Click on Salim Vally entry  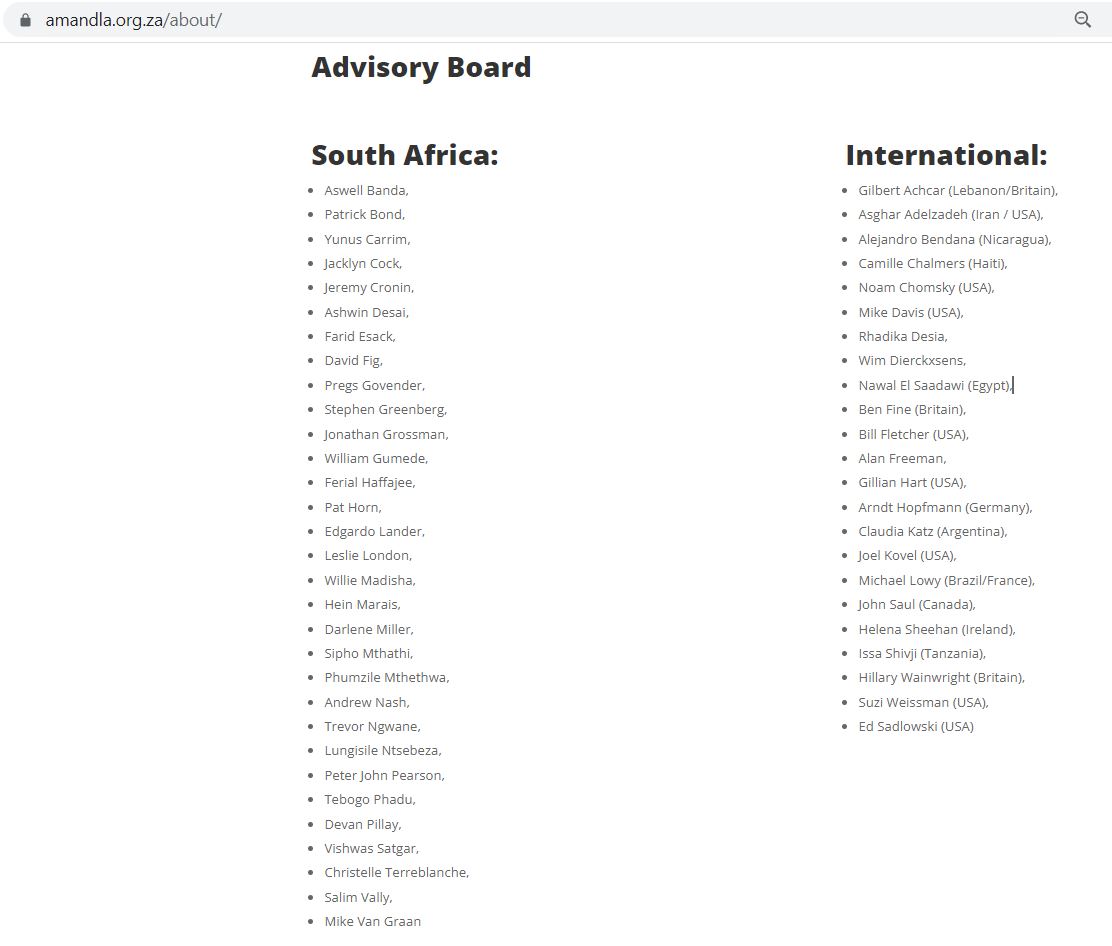(358, 897)
